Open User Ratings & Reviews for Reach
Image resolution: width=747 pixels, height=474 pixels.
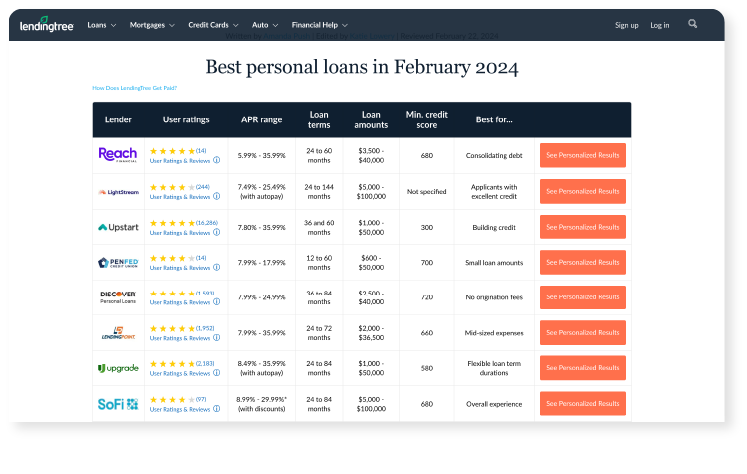tap(180, 161)
